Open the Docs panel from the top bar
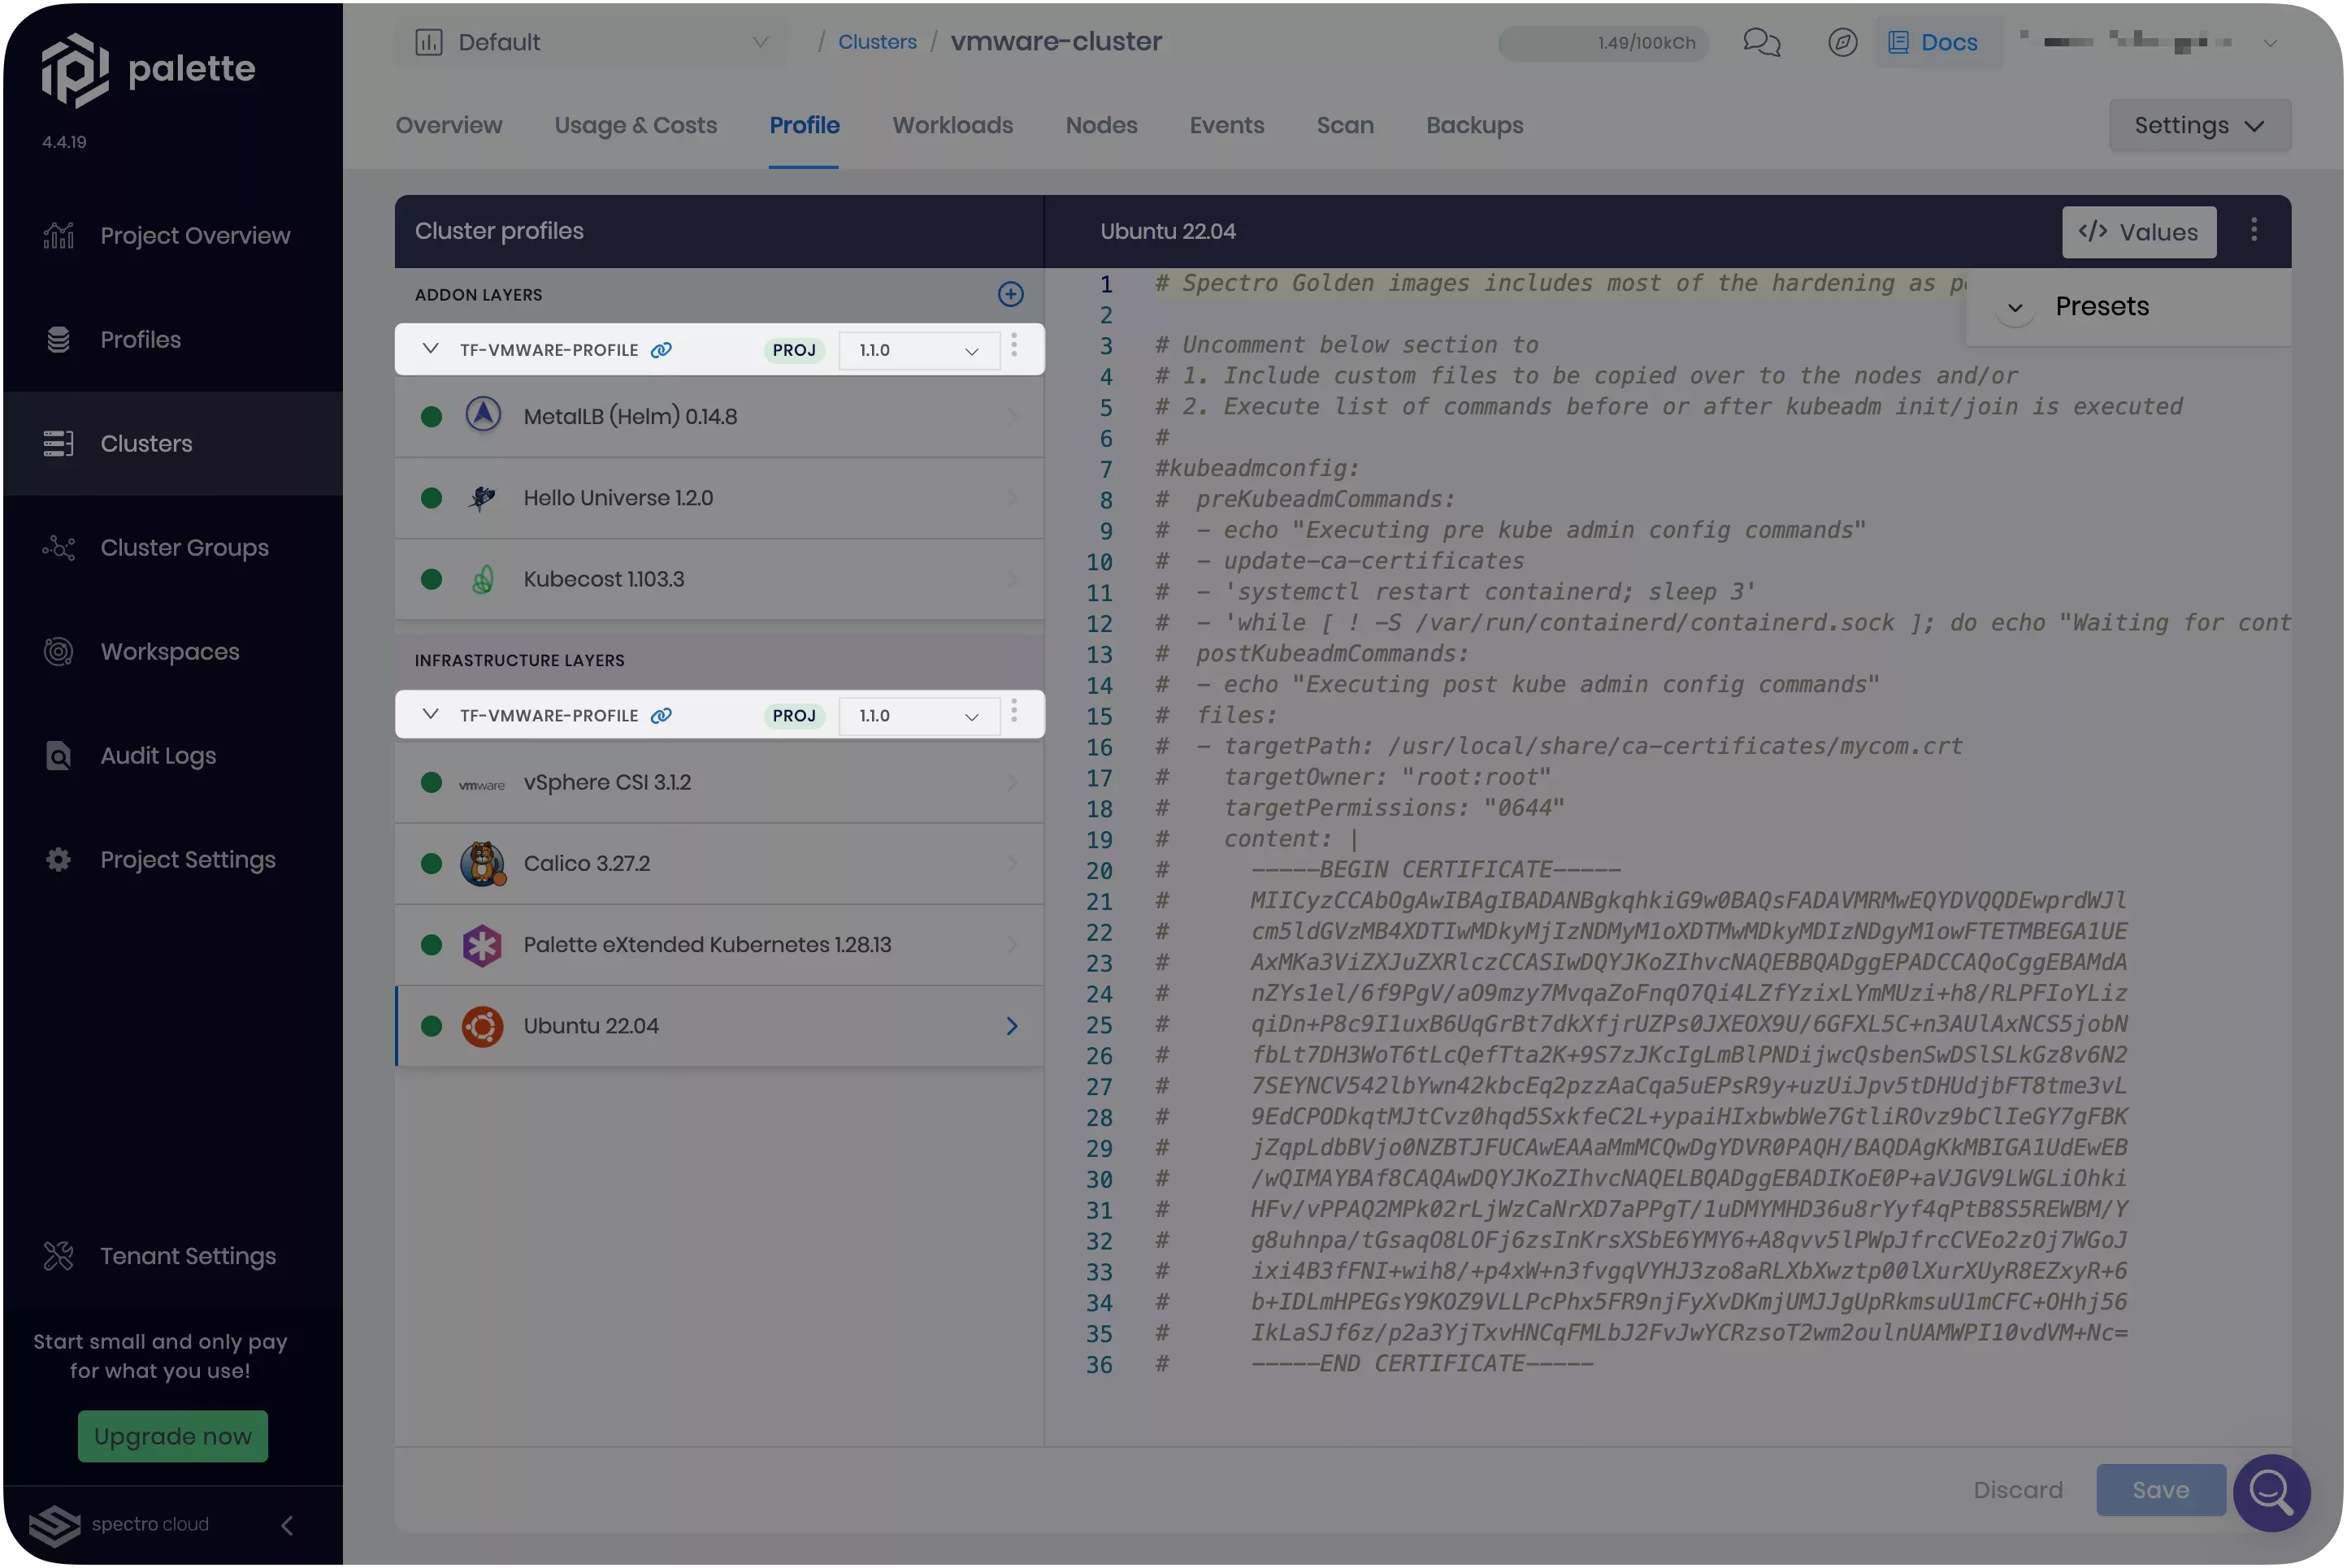Image resolution: width=2347 pixels, height=1568 pixels. (1936, 42)
